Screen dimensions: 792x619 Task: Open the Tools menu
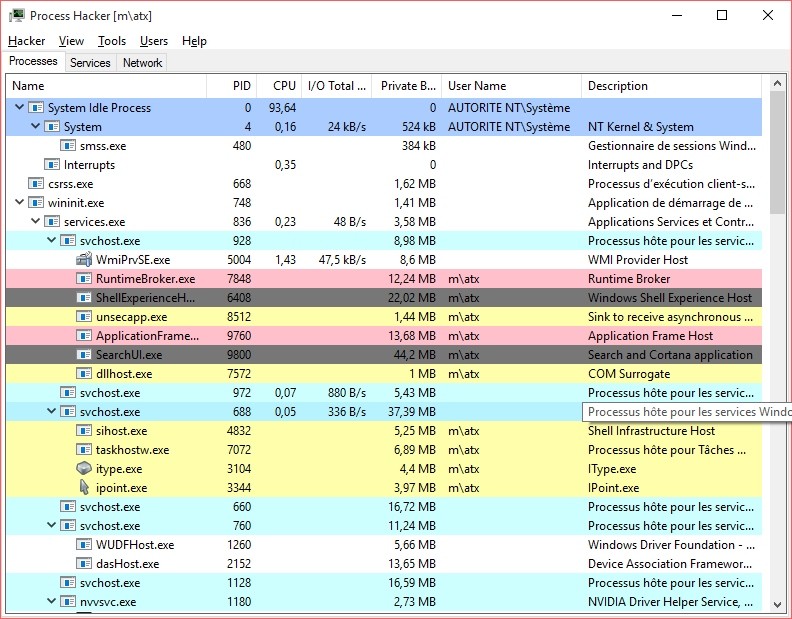pyautogui.click(x=112, y=41)
